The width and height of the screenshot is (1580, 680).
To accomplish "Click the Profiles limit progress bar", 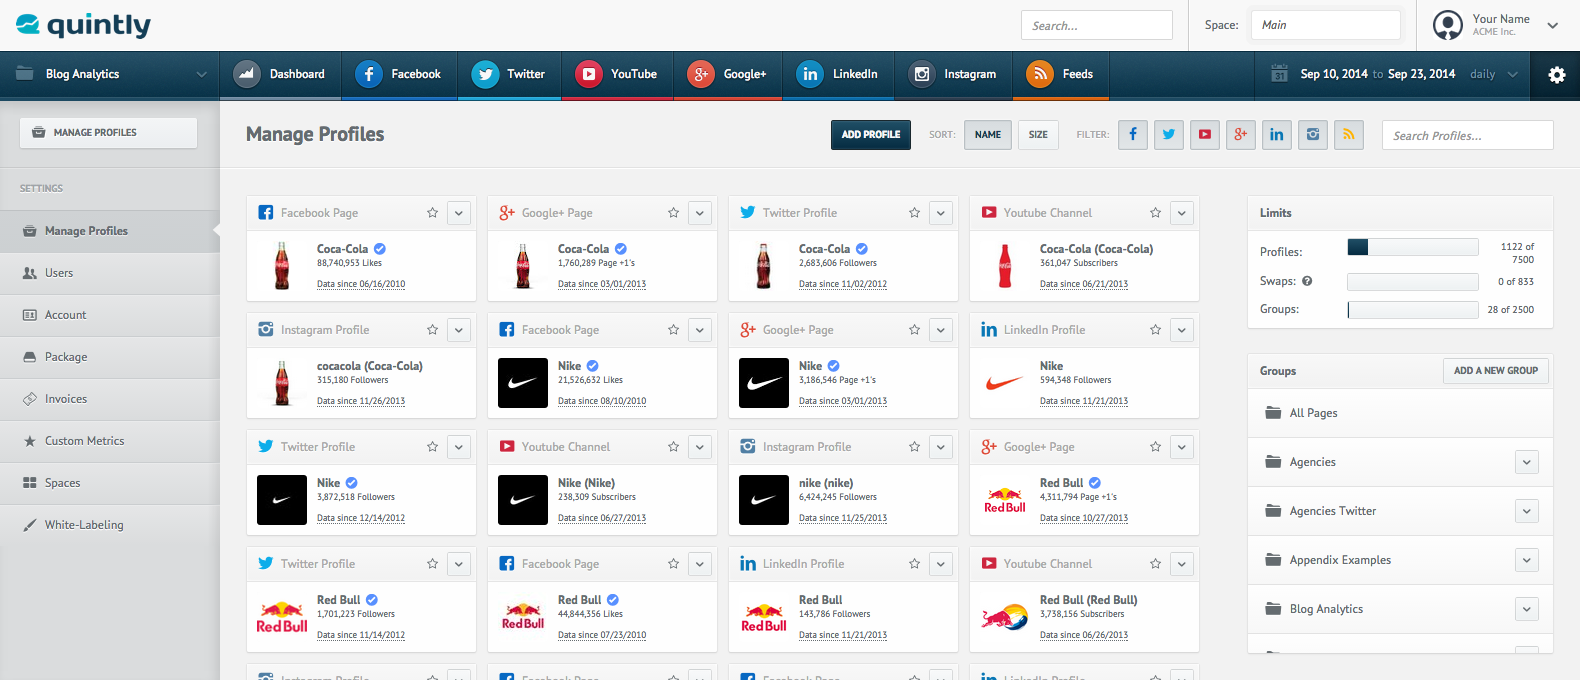I will (1413, 247).
